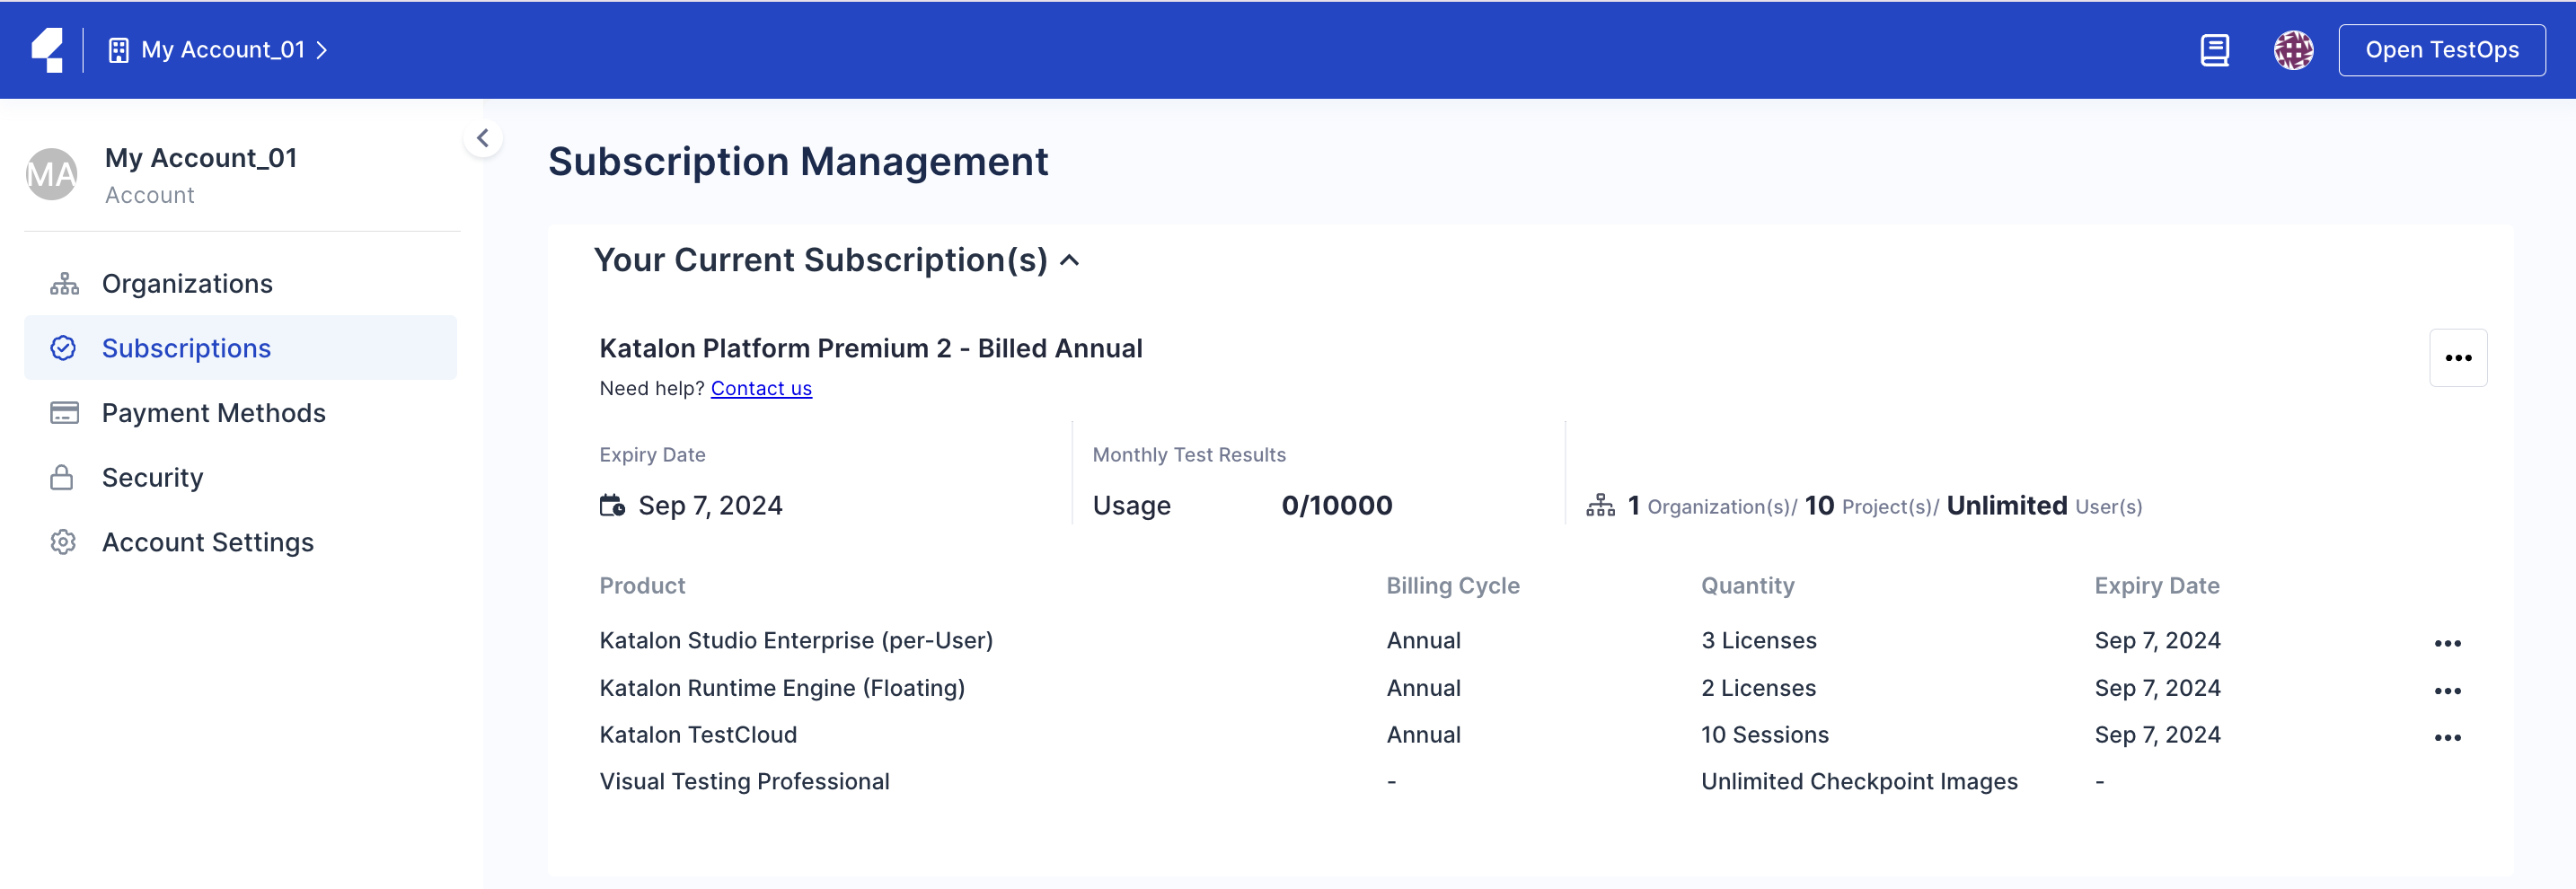The image size is (2576, 889).
Task: Open subscription plan more options menu
Action: click(x=2457, y=358)
